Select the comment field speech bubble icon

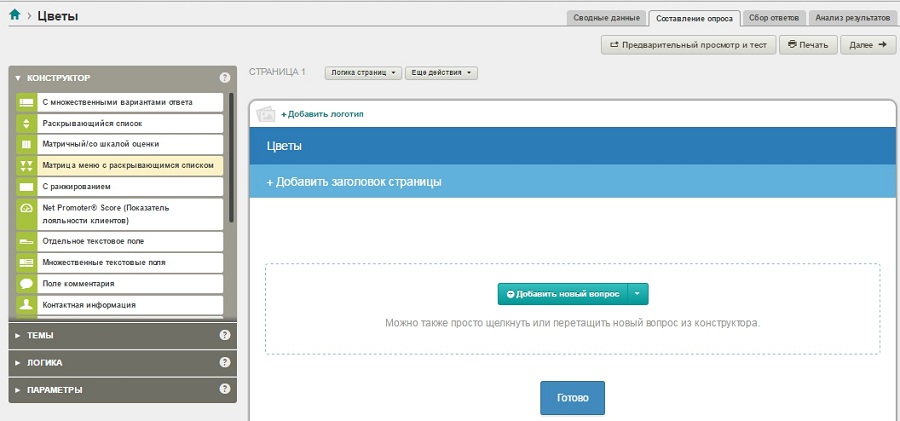26,284
